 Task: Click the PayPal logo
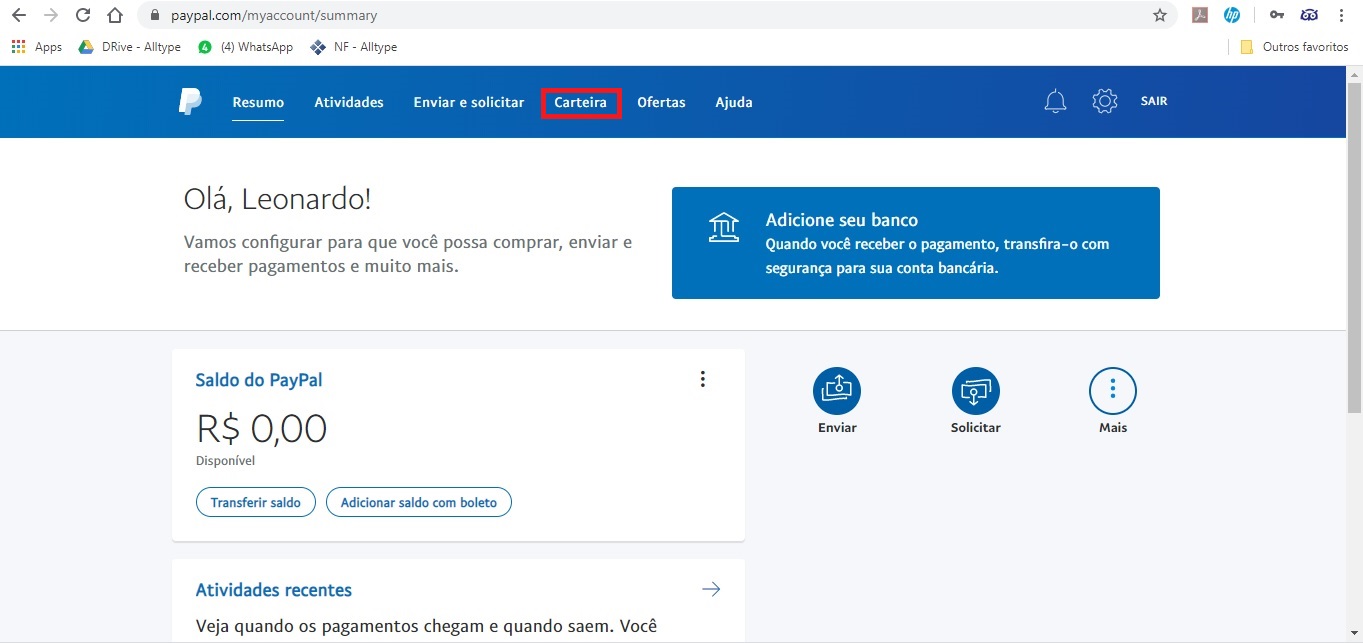190,102
